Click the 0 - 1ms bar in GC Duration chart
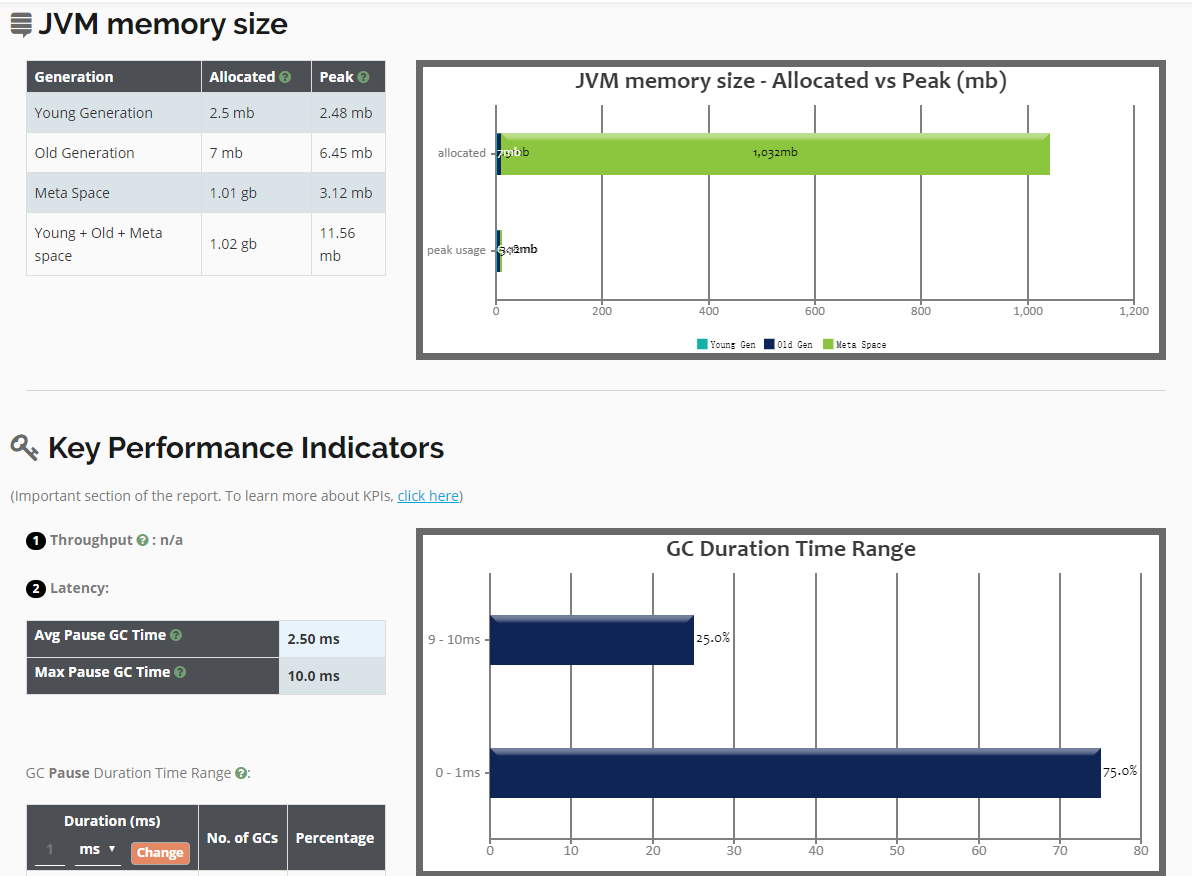Viewport: 1192px width, 876px height. click(x=795, y=772)
